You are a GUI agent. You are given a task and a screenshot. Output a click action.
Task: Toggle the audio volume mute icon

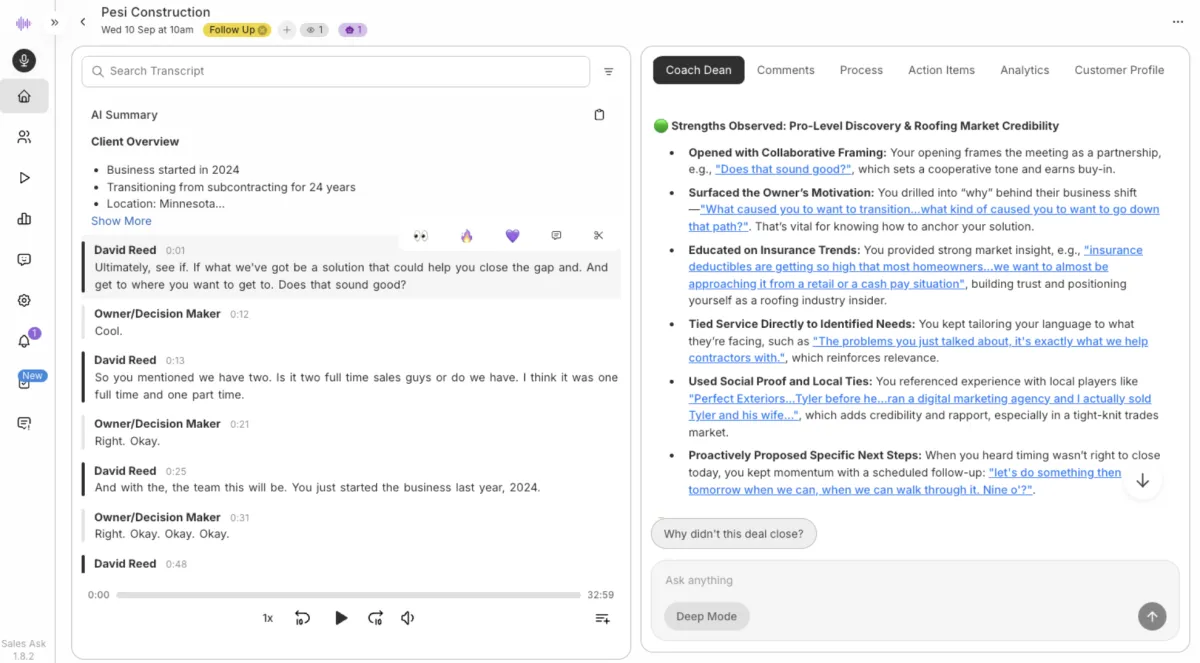[x=408, y=618]
